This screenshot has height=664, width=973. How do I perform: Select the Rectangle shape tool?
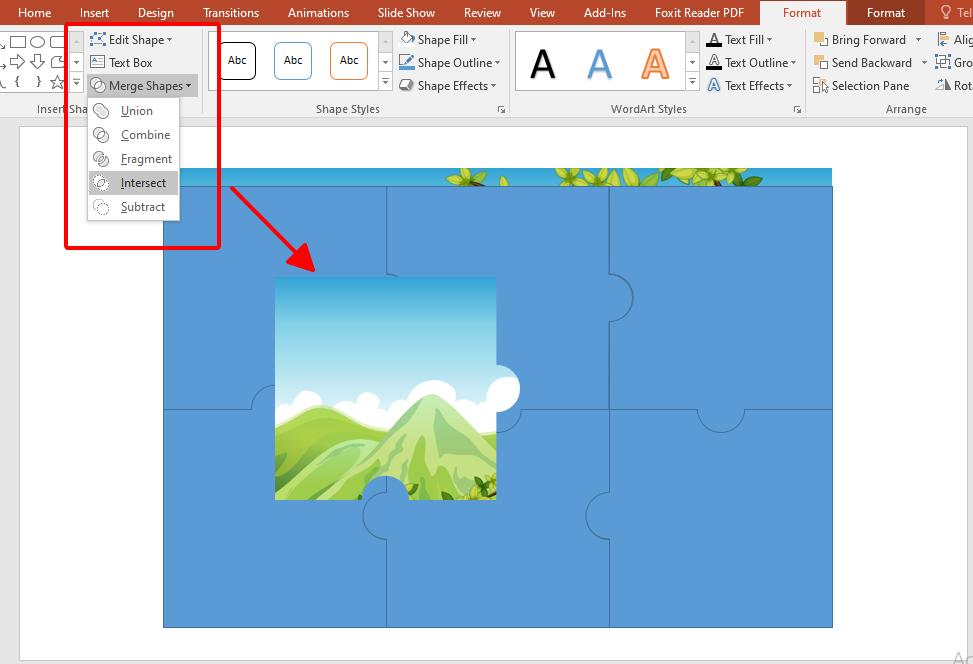click(x=18, y=42)
